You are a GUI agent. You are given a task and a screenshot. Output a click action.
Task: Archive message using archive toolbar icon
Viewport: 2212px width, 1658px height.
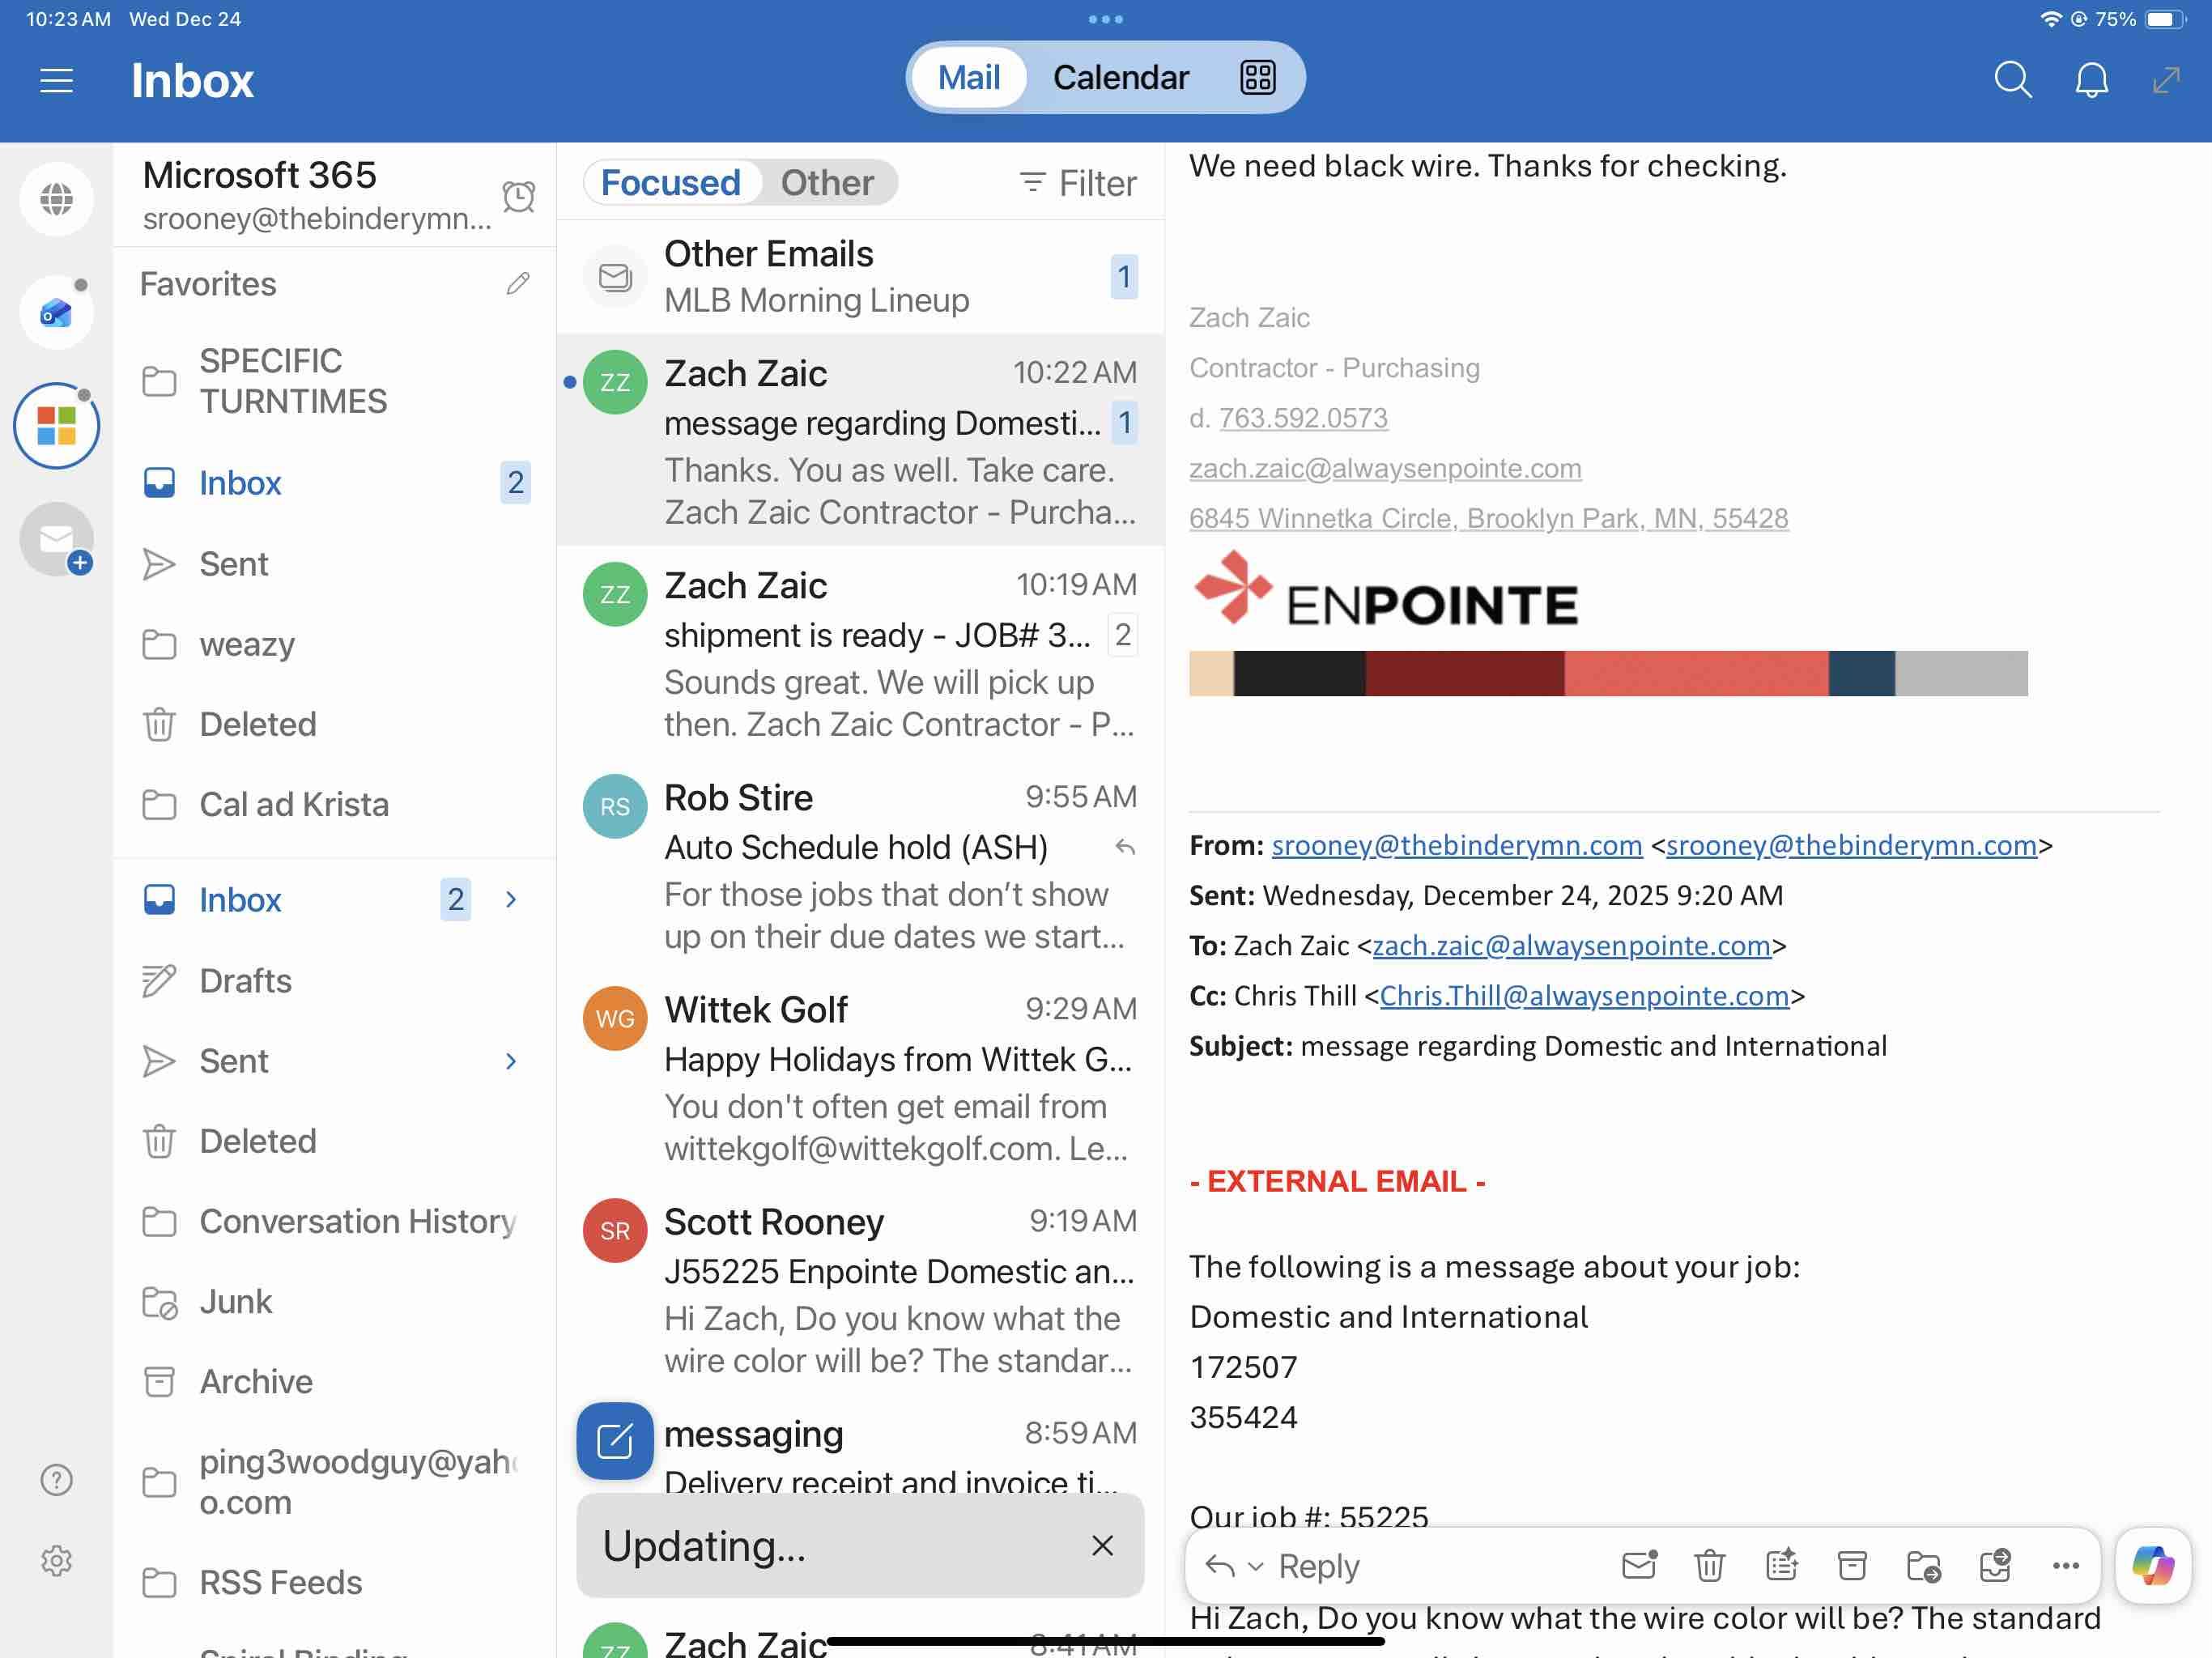(x=1852, y=1565)
